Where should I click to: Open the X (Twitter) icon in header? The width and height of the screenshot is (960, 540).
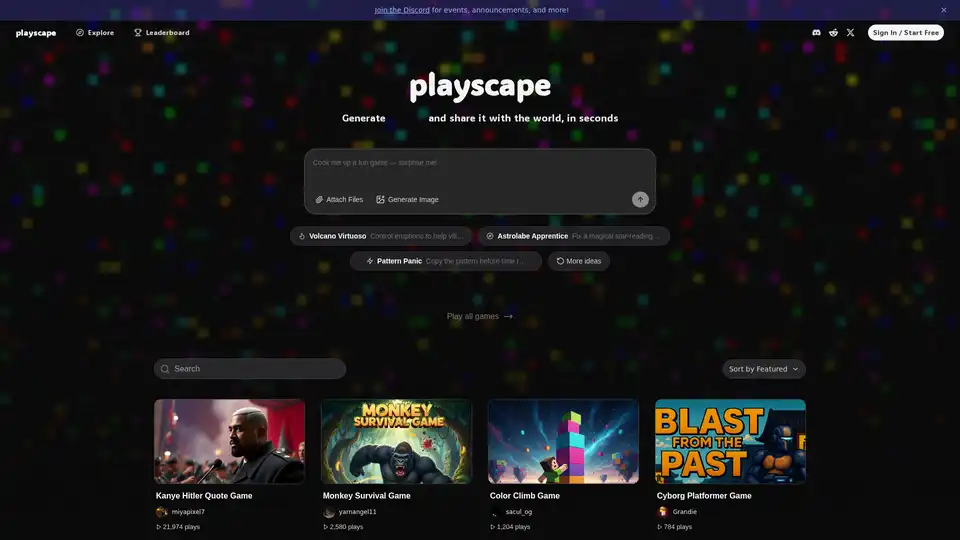coord(851,33)
